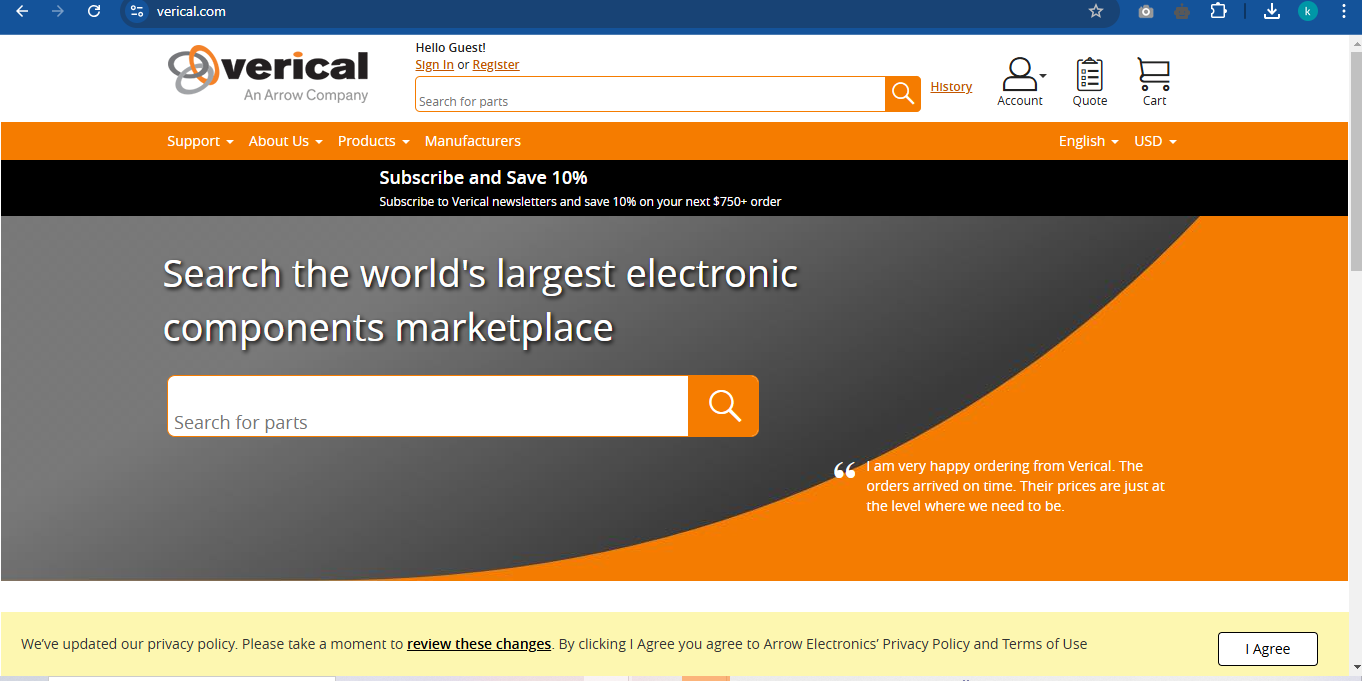Click hero large search magnifier button
This screenshot has width=1362, height=681.
[x=724, y=406]
